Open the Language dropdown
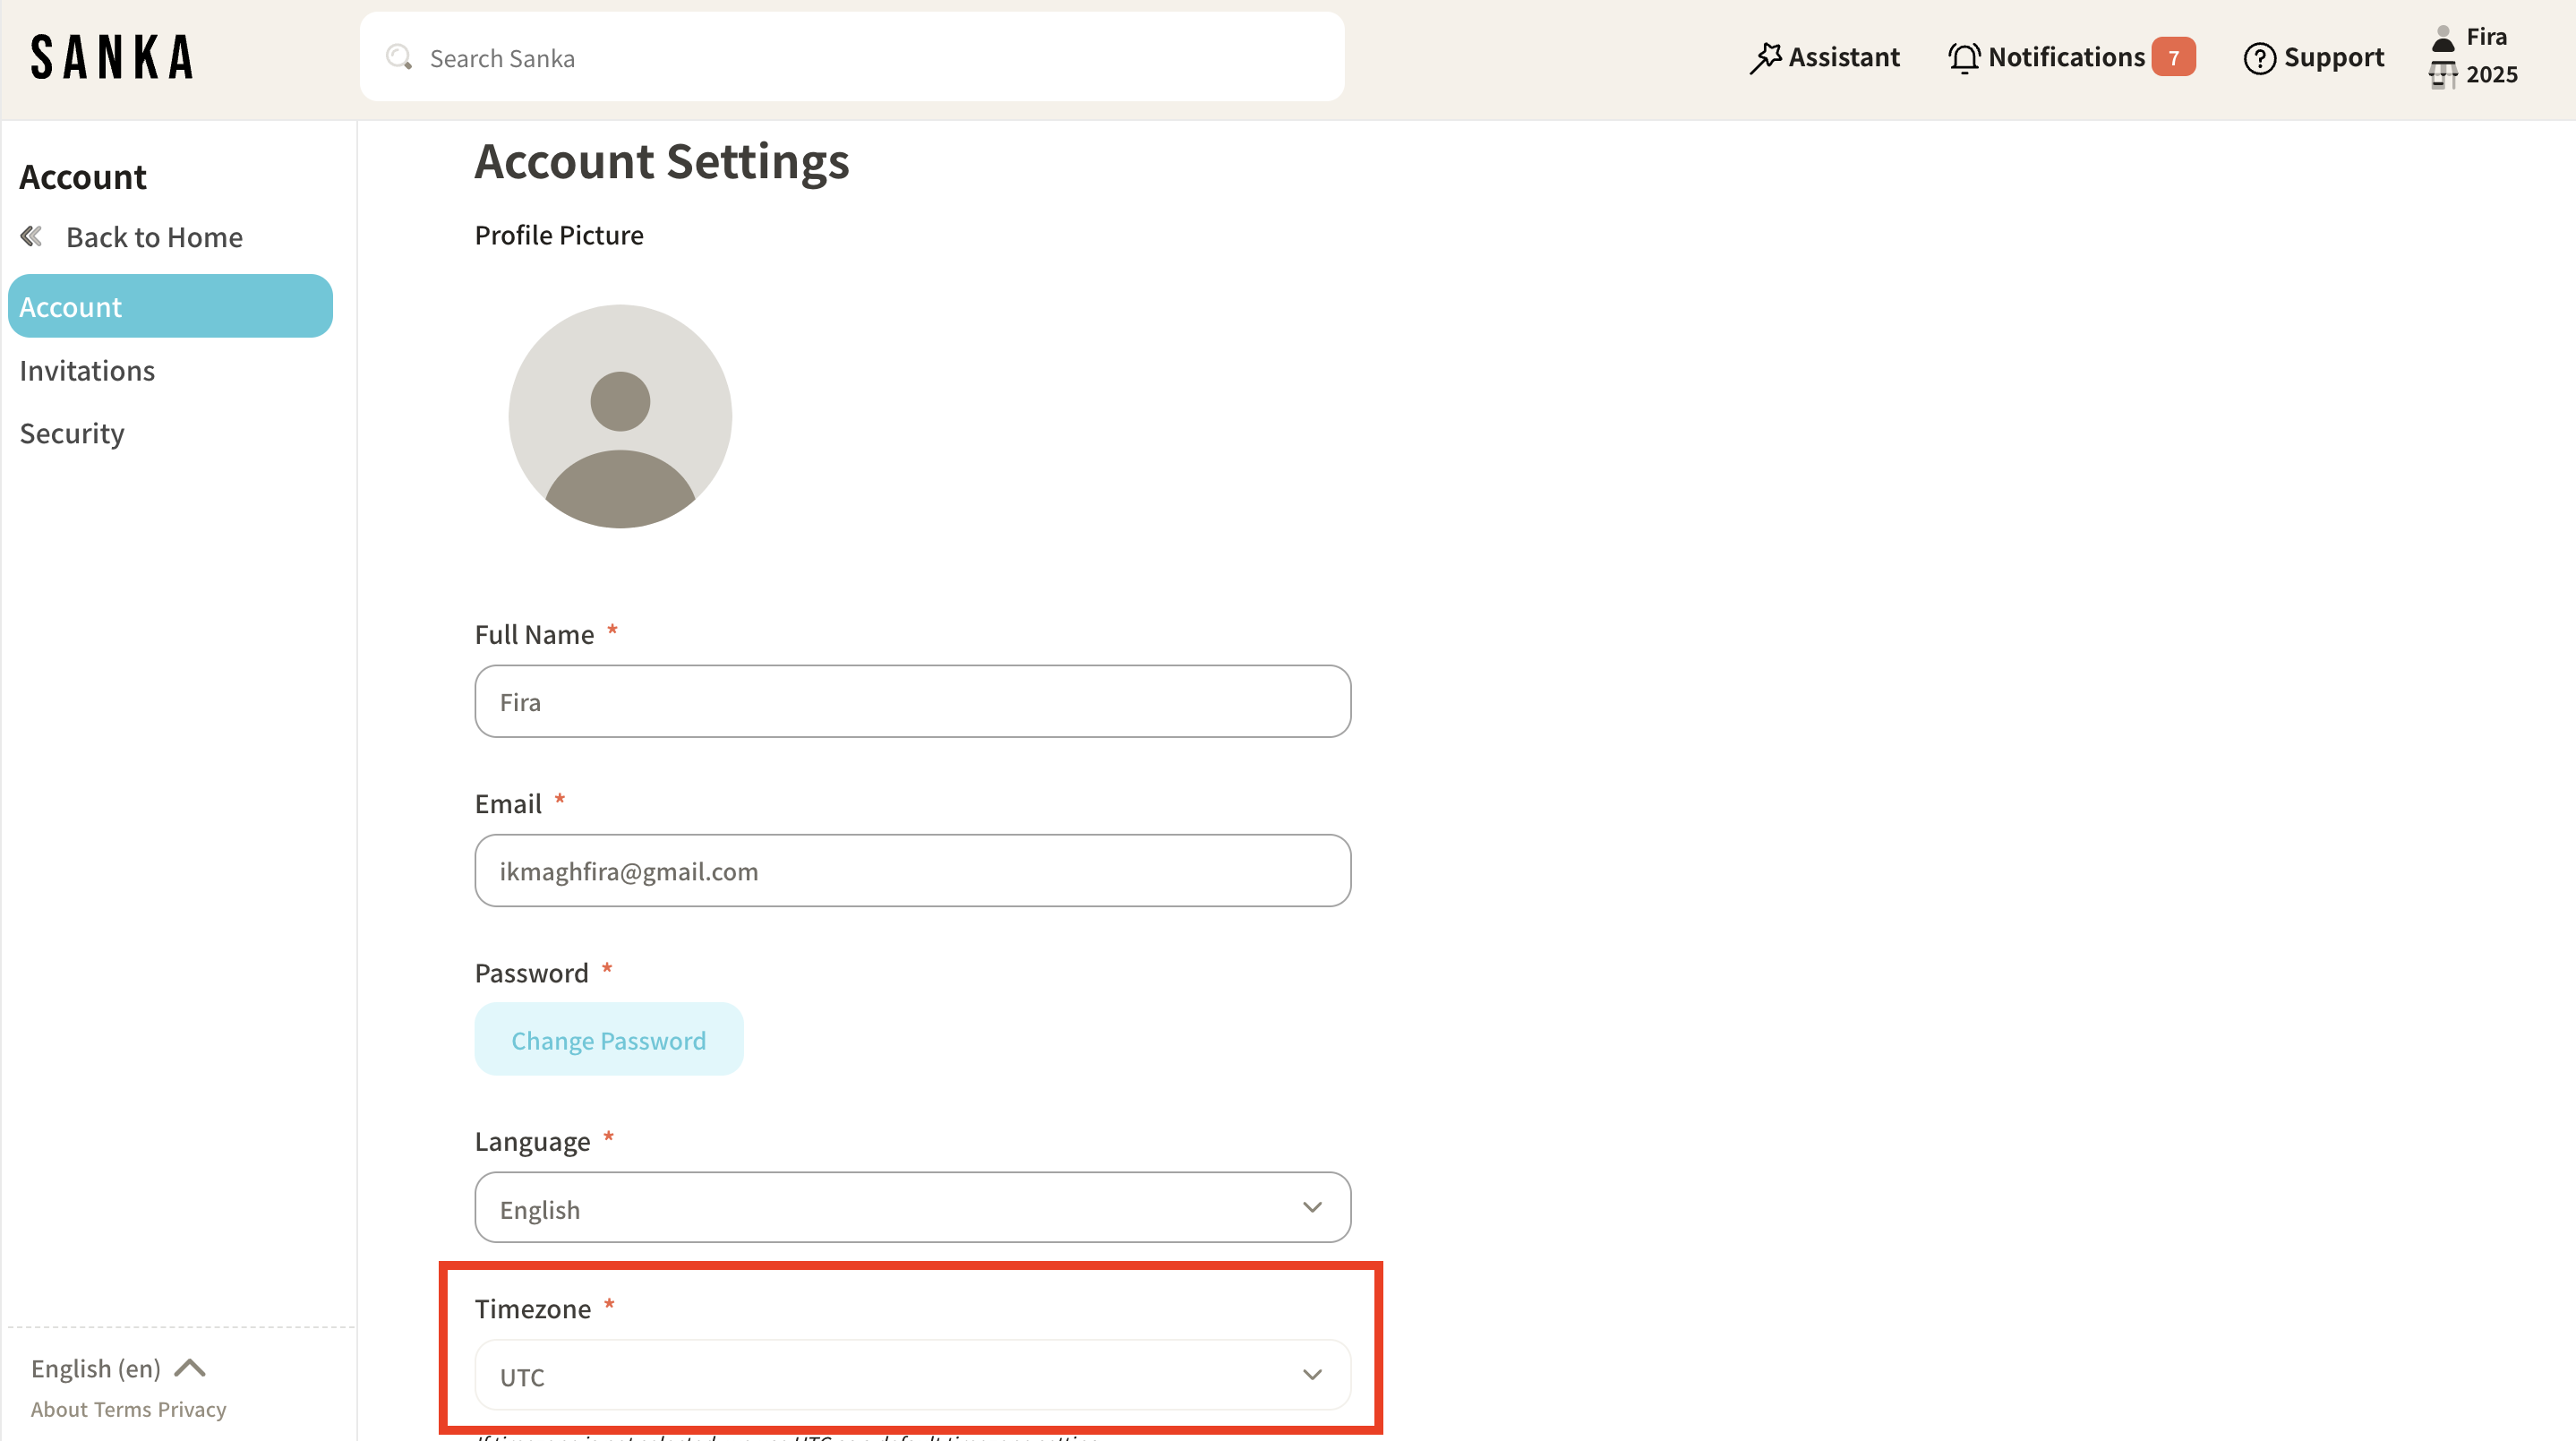Viewport: 2576px width, 1441px height. coord(912,1208)
